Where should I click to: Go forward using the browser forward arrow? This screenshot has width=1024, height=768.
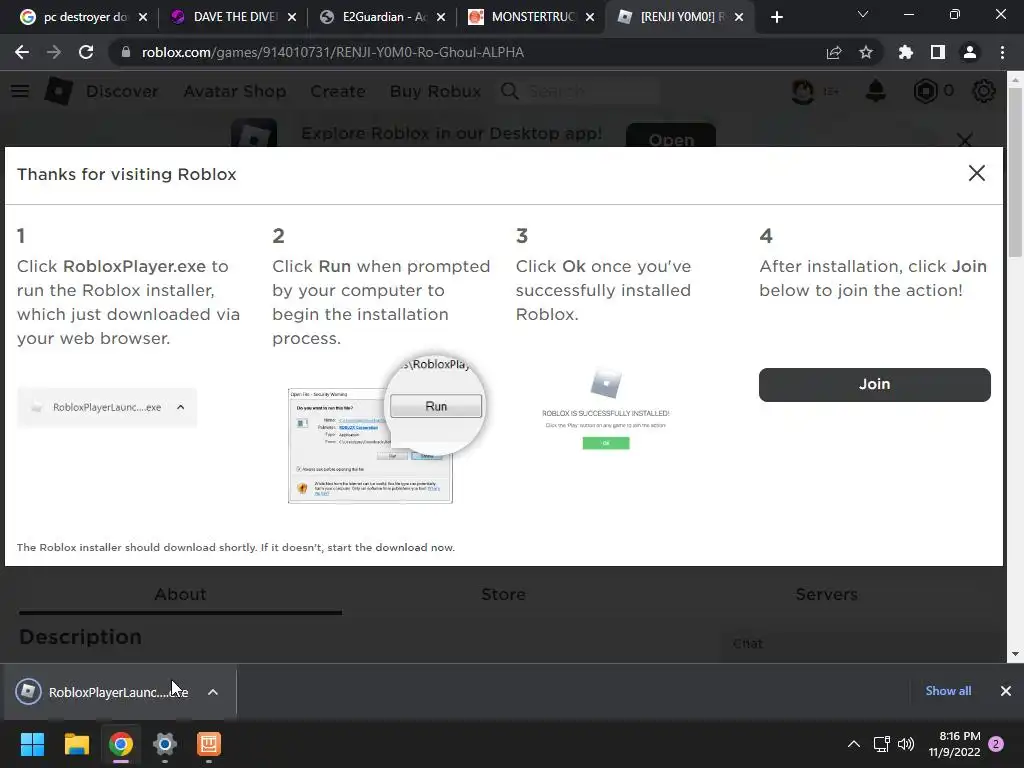(54, 52)
